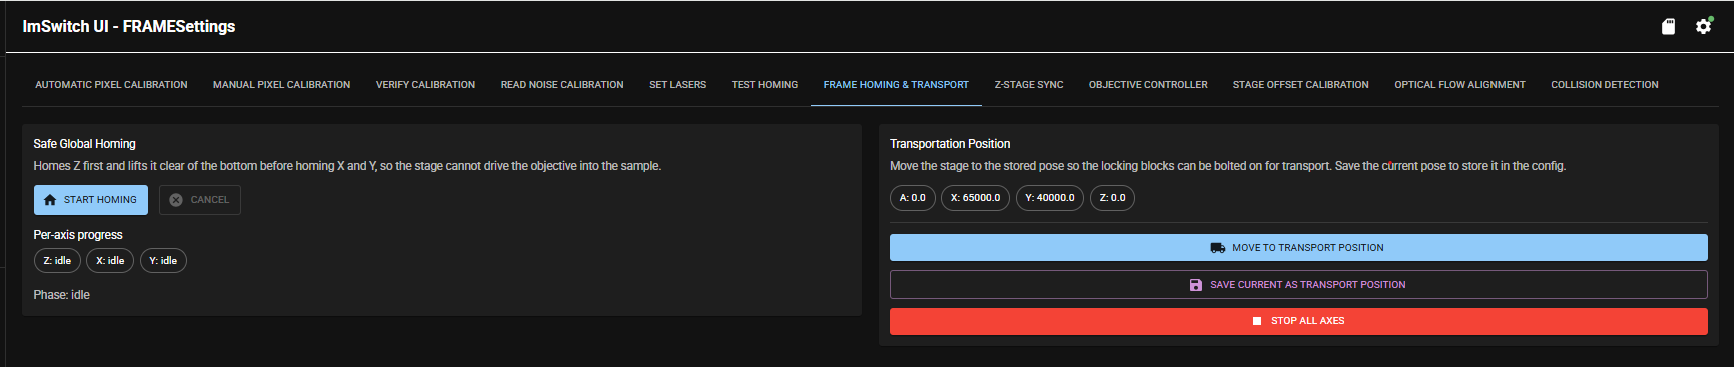Viewport: 1734px width, 367px height.
Task: Switch to Automatic Pixel Calibration tab
Action: (x=111, y=85)
